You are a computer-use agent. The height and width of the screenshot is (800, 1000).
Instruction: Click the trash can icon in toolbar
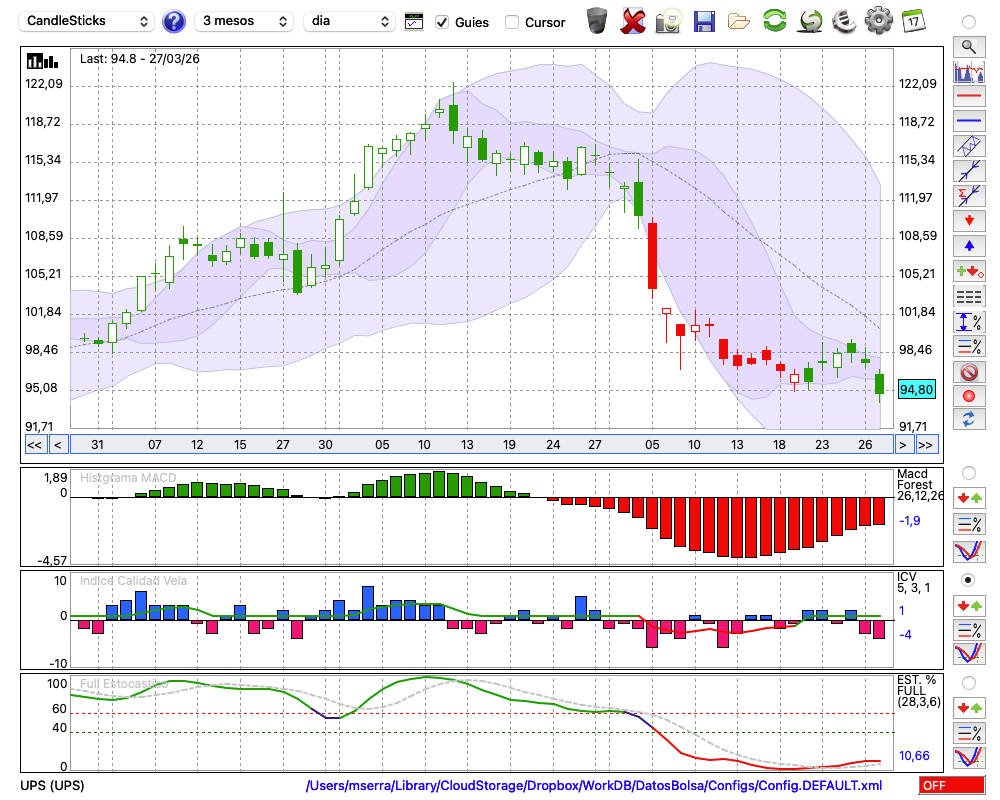point(597,21)
